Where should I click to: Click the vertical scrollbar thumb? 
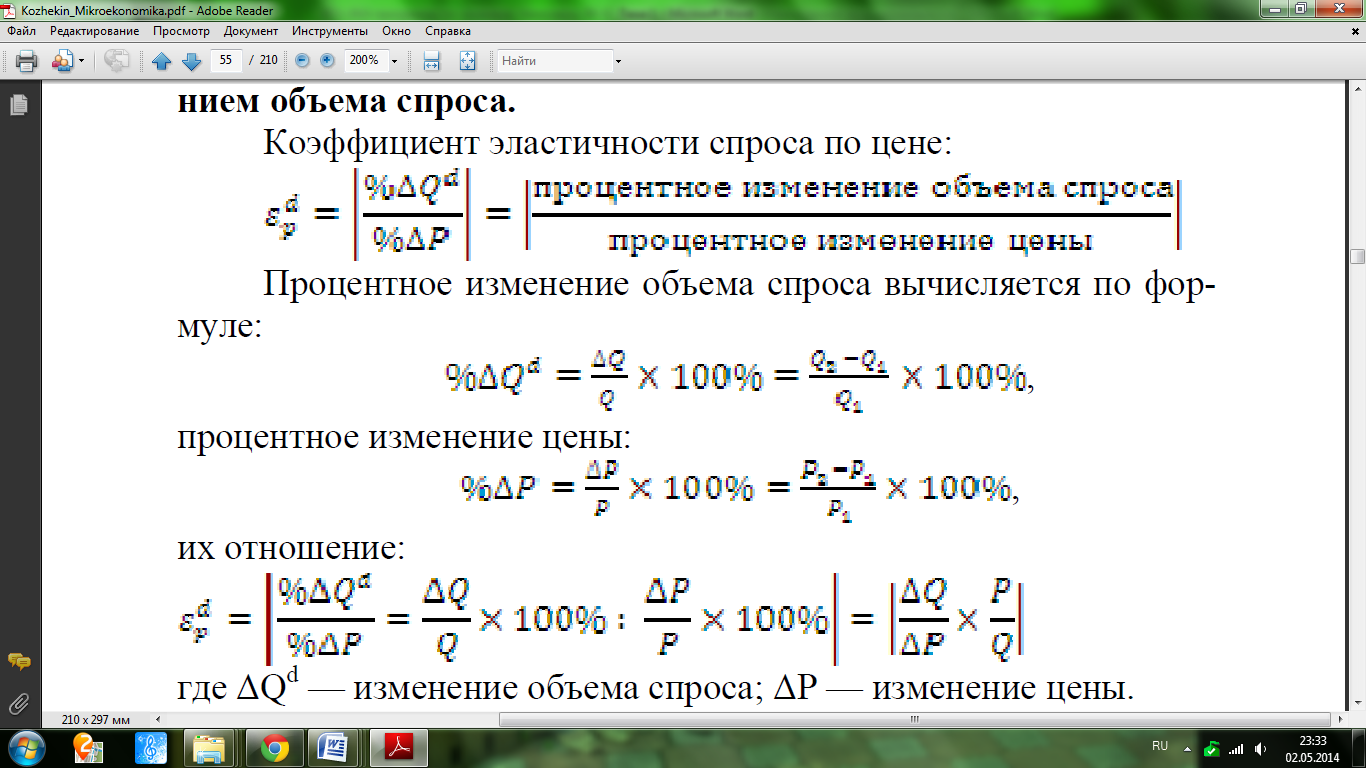pos(1357,257)
